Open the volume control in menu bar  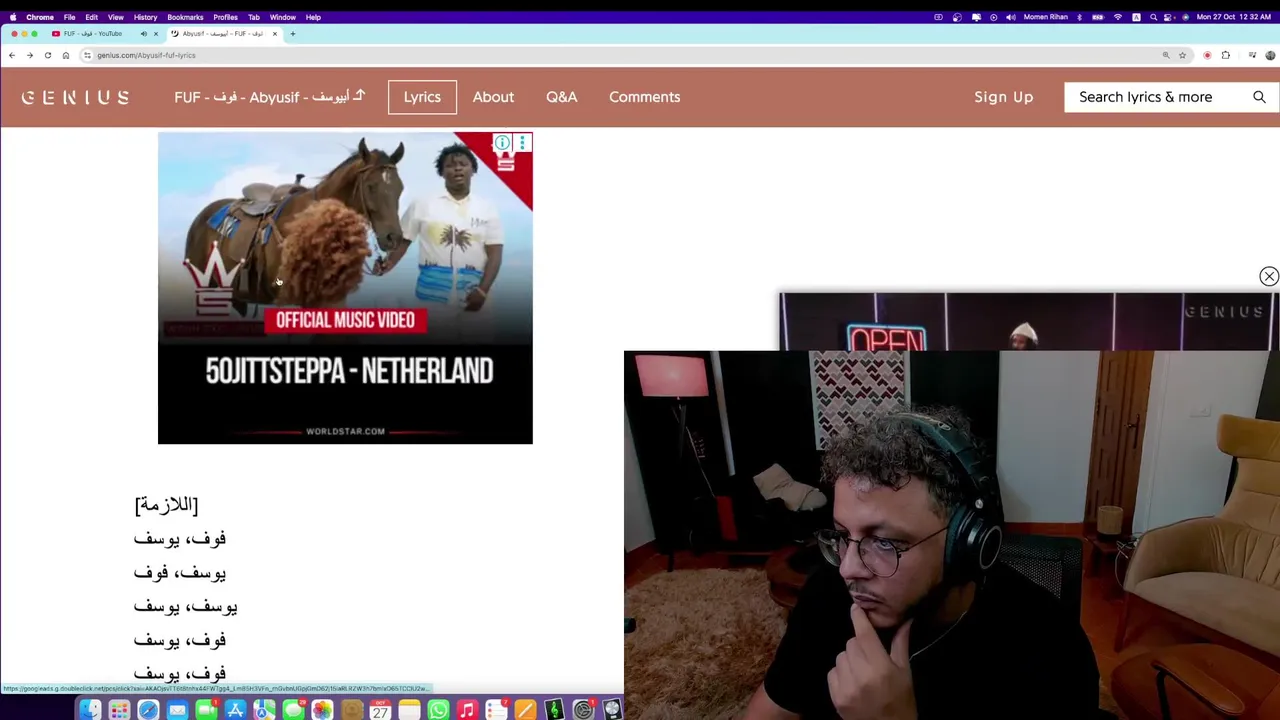coord(1011,17)
